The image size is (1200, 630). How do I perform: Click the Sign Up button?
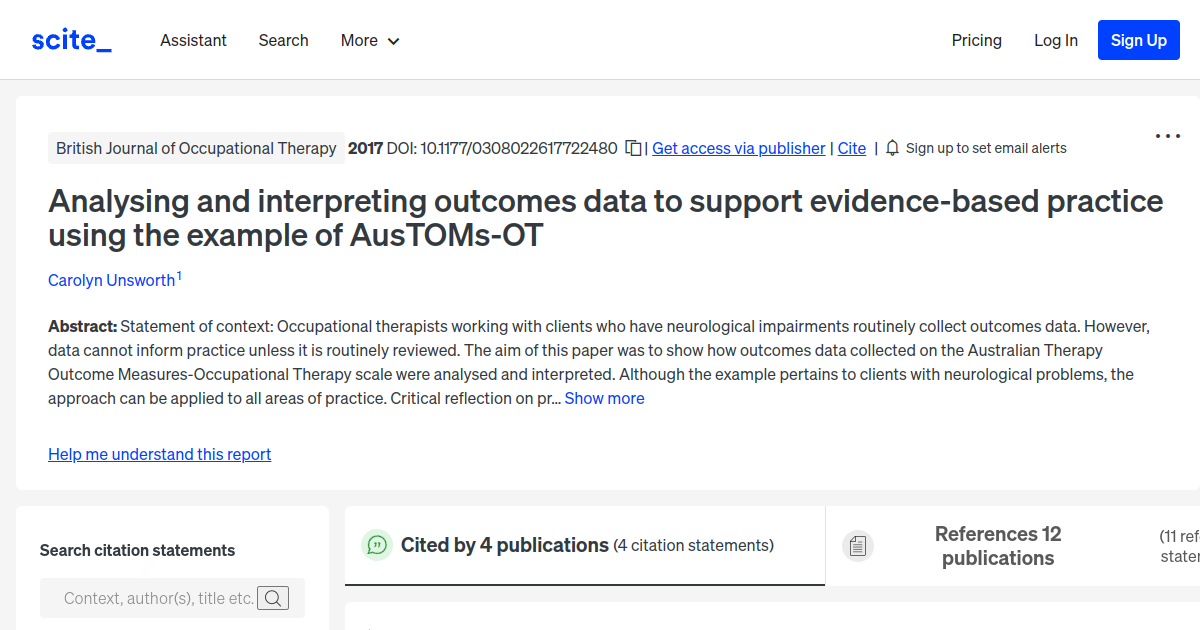(x=1138, y=40)
